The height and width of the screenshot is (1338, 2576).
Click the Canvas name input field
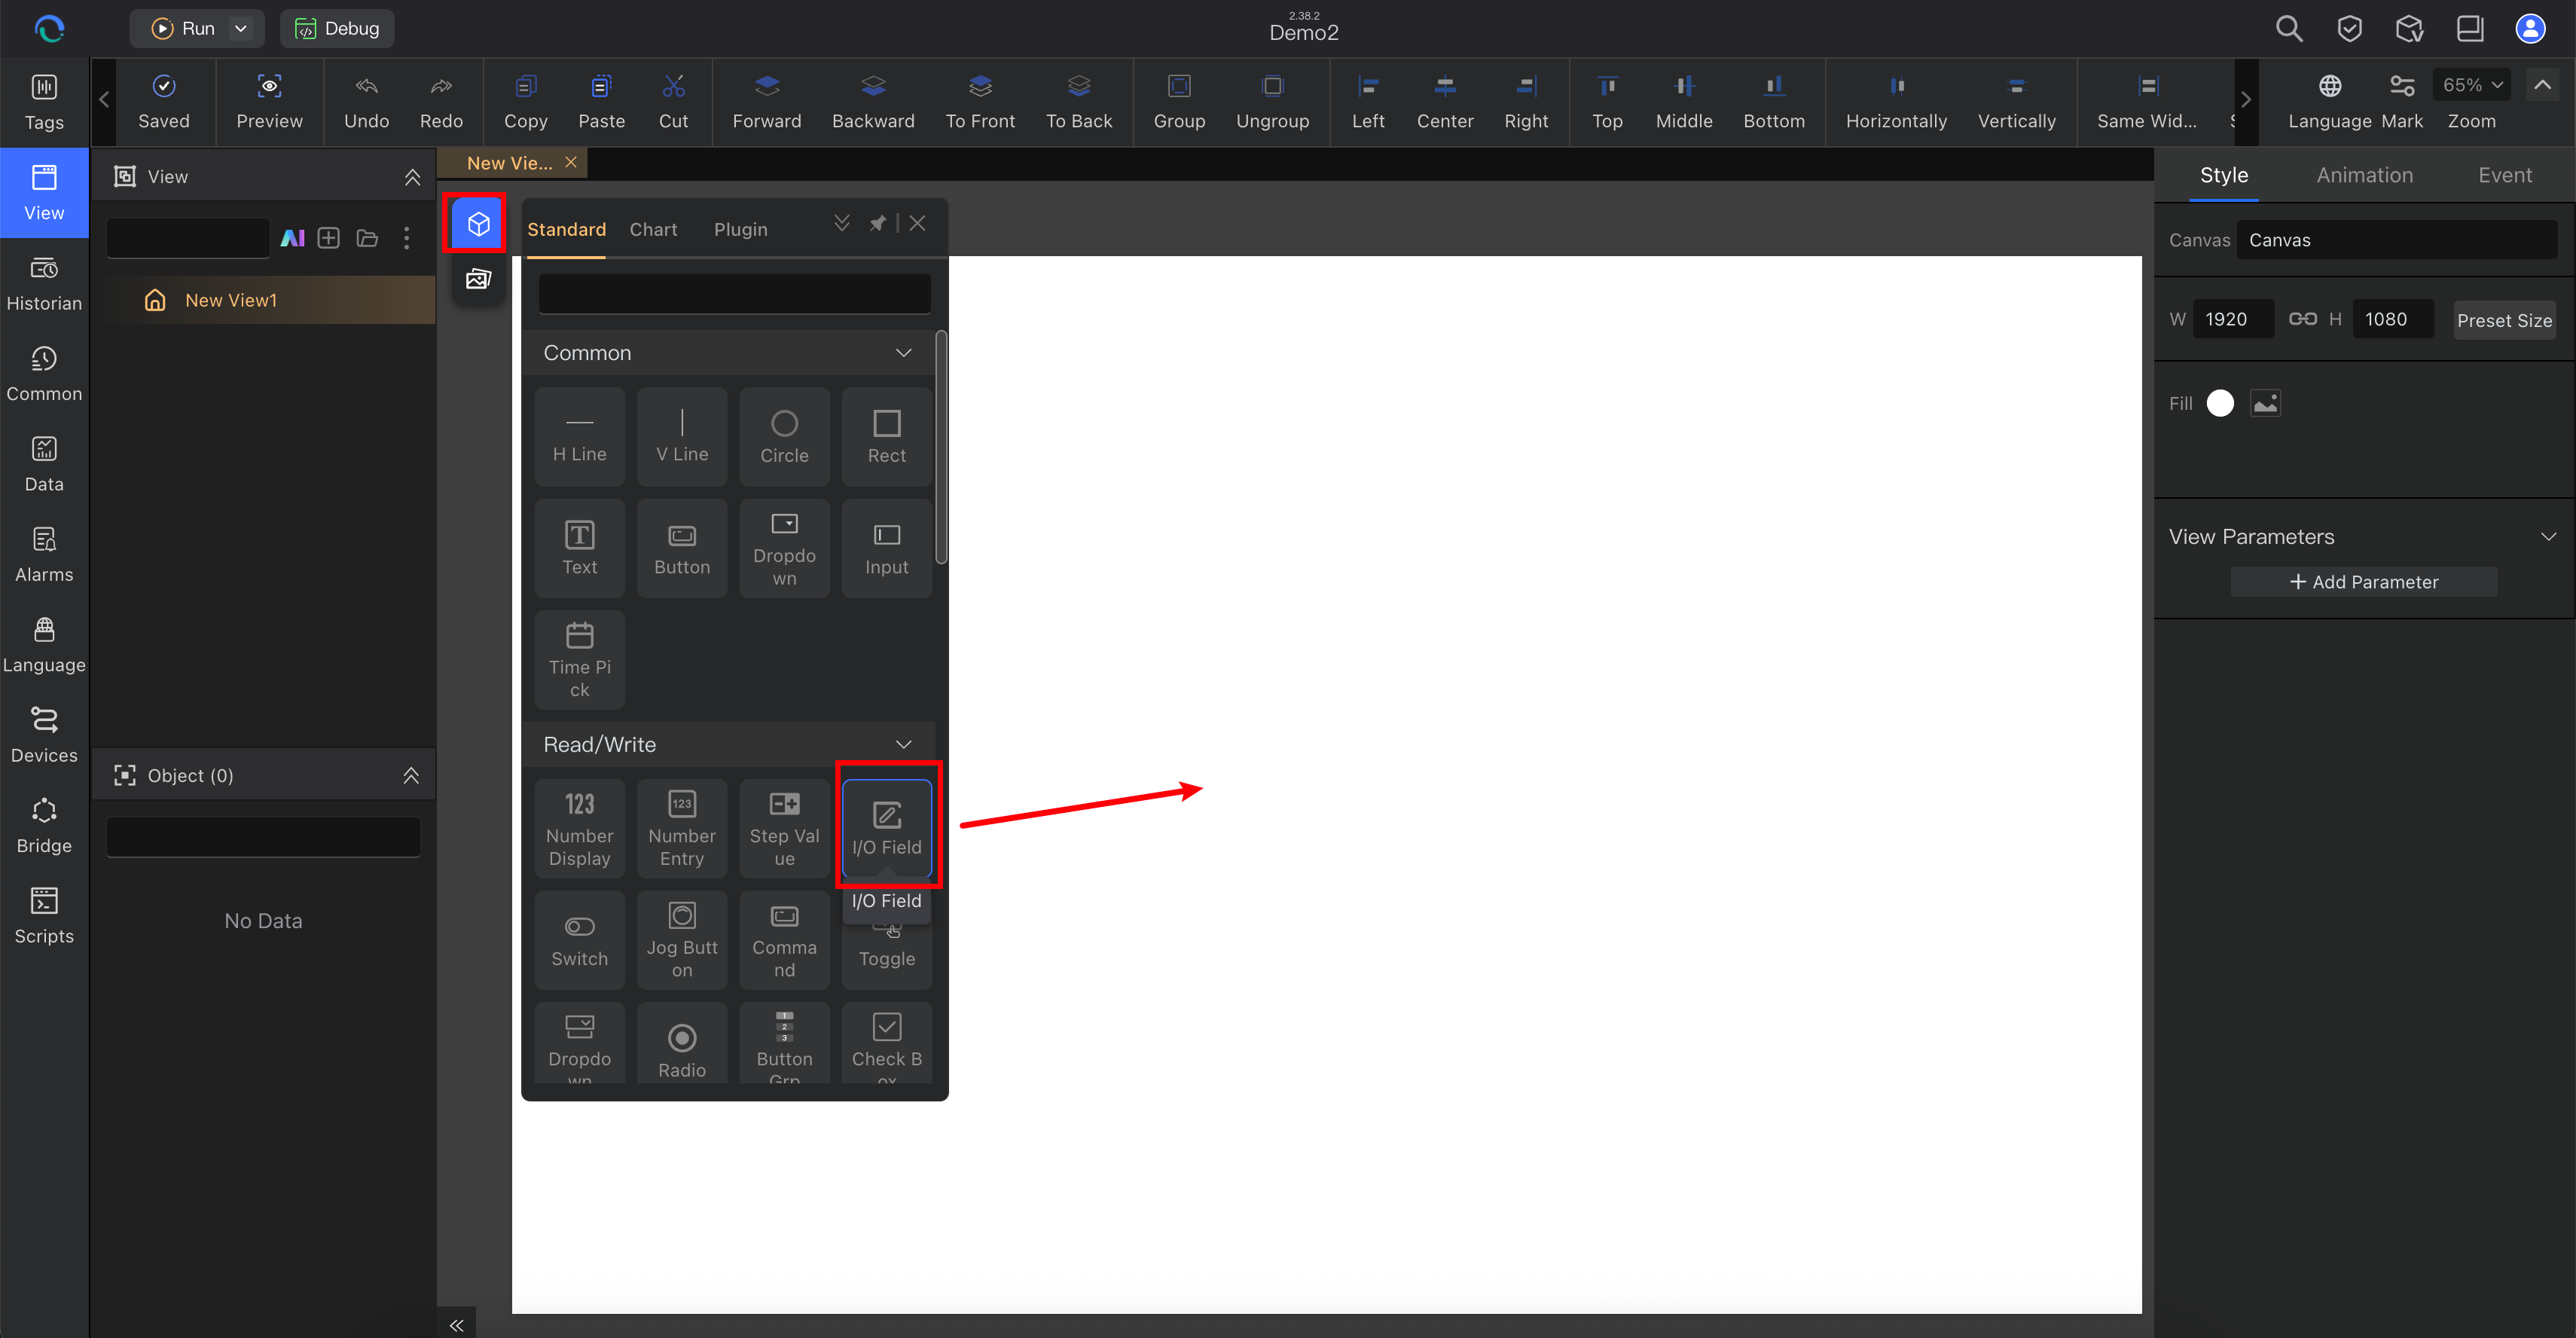(x=2396, y=240)
